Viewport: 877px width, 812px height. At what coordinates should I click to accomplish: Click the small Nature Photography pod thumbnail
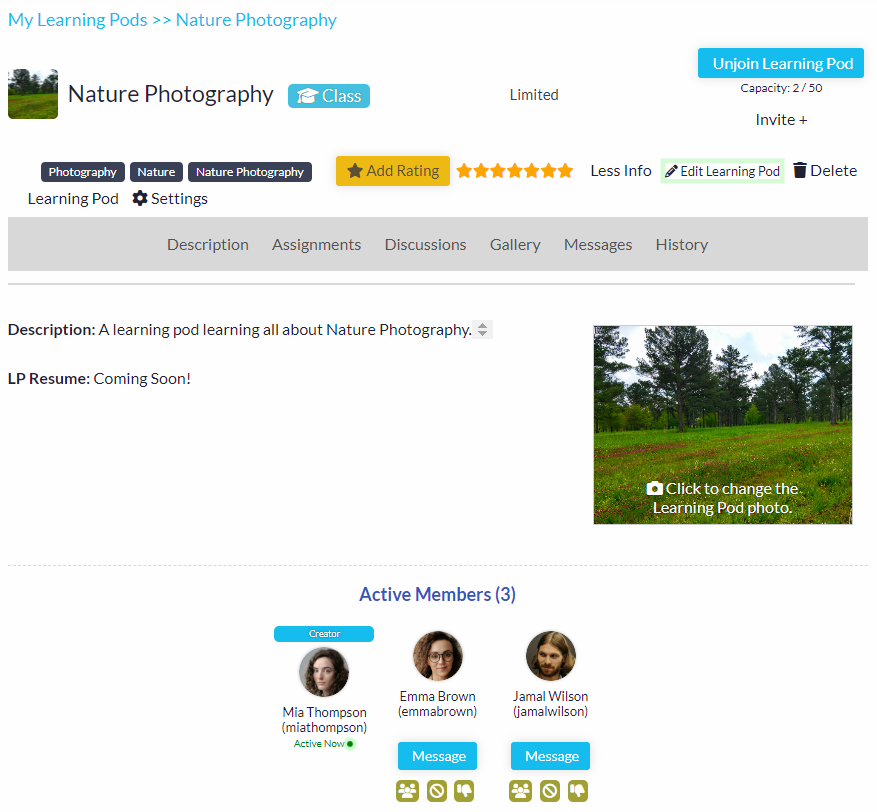(33, 94)
